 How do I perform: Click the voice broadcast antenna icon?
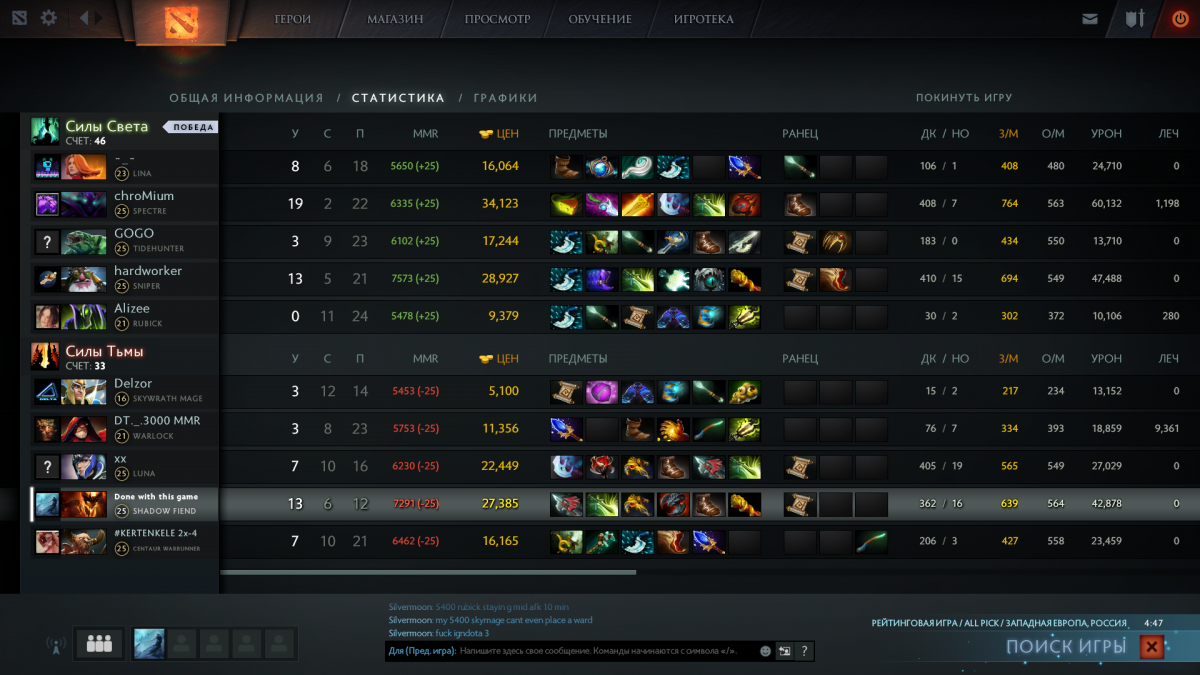pos(53,644)
